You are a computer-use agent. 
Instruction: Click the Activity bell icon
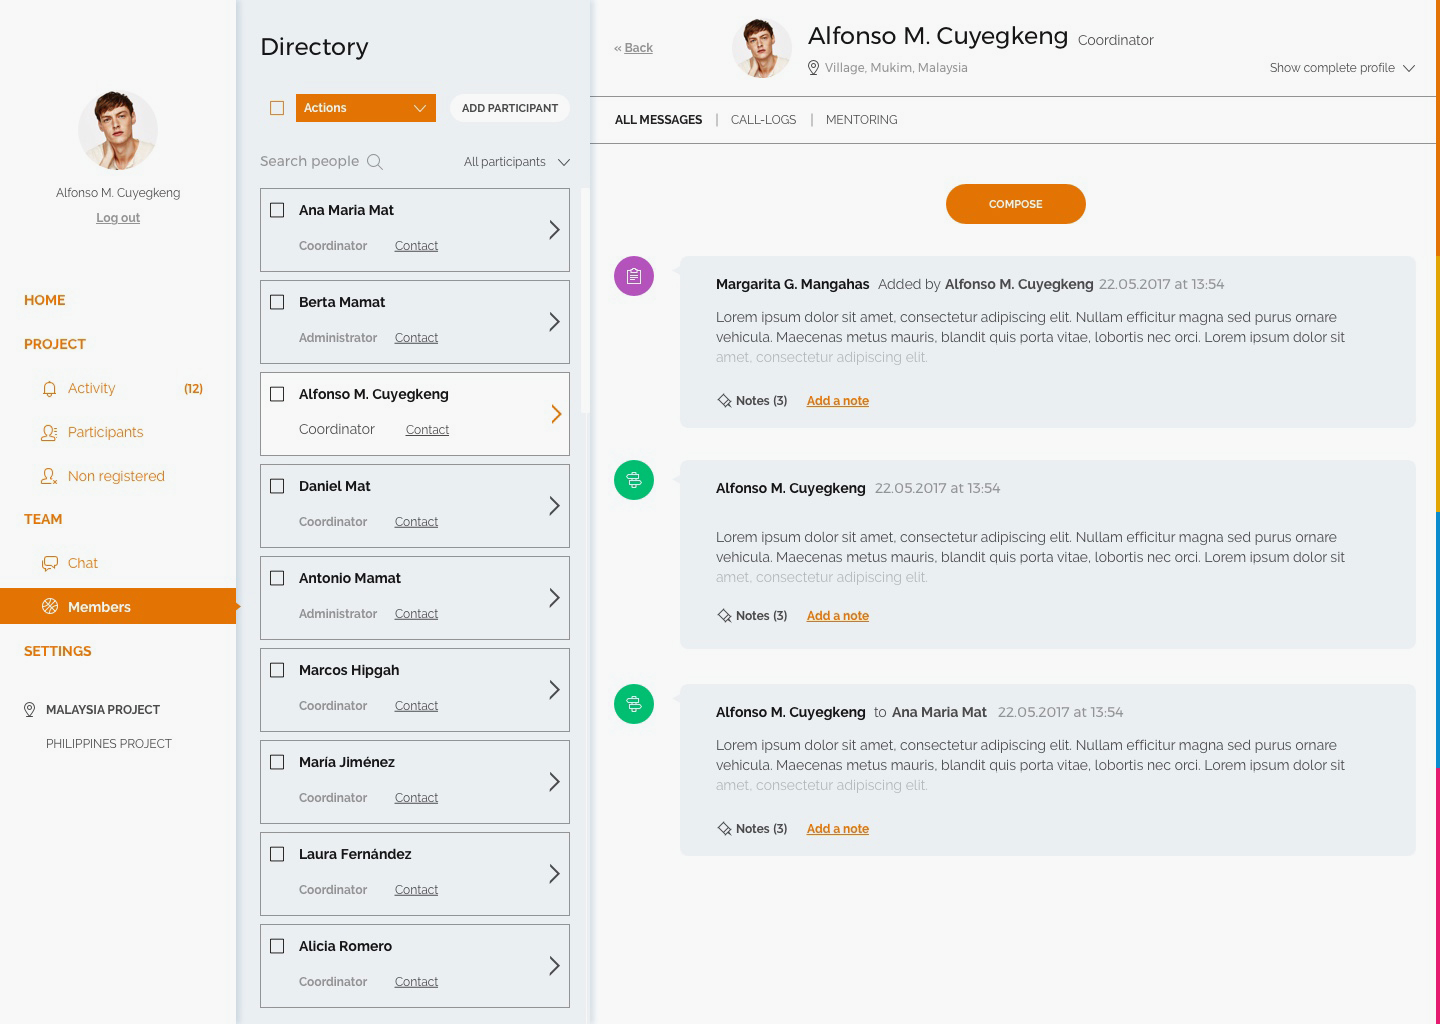point(49,389)
